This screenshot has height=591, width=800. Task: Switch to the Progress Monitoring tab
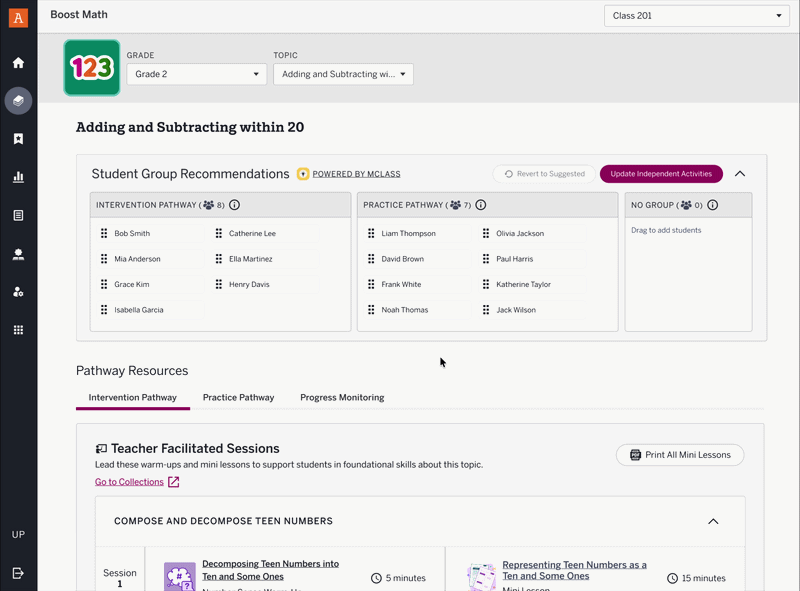[x=342, y=398]
